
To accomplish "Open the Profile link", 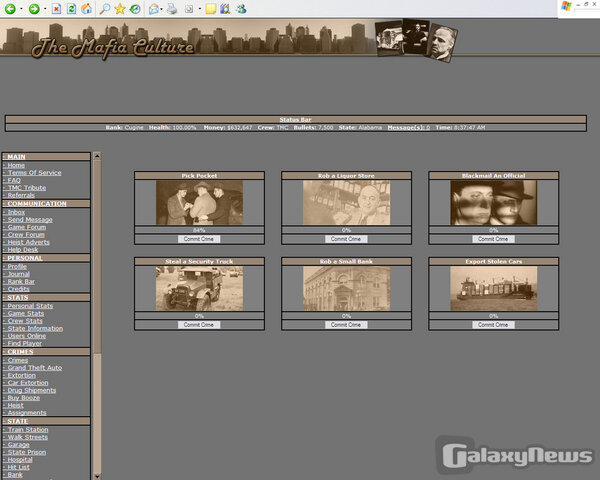I will 17,266.
